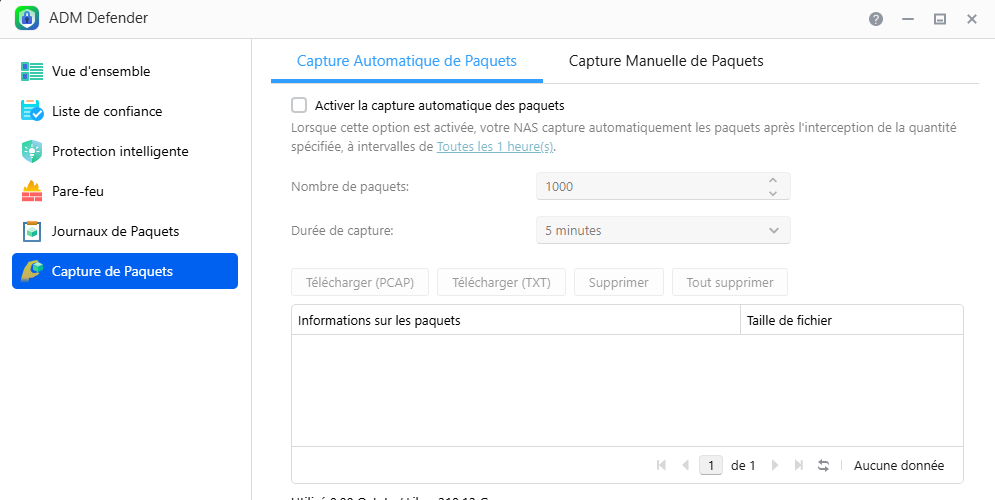The image size is (995, 500).
Task: Click the page number input field
Action: 711,465
